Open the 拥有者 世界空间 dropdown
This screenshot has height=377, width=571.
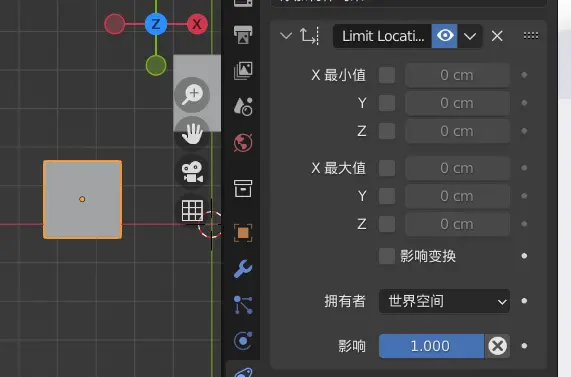click(x=444, y=301)
